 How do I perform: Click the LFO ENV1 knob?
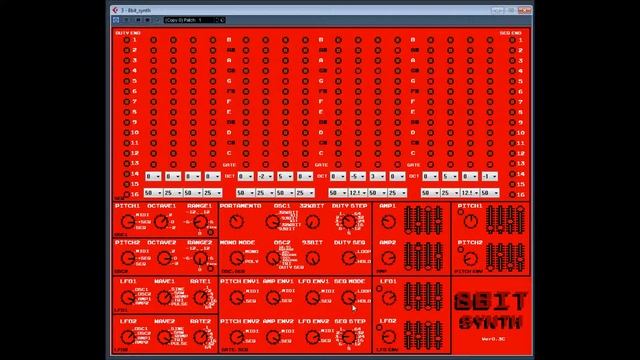click(313, 298)
